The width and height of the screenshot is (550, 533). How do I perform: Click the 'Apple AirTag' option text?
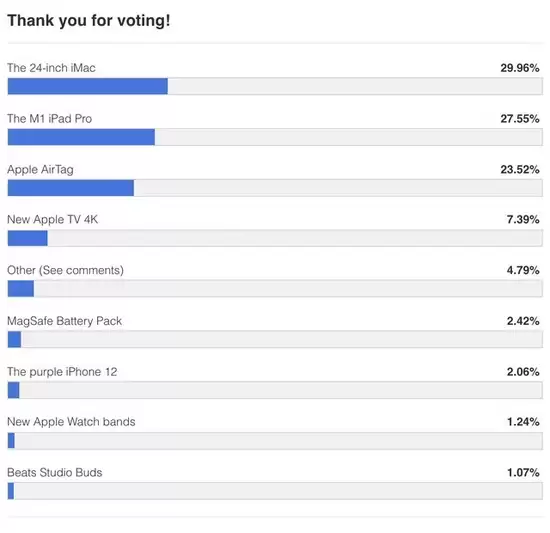coord(40,170)
